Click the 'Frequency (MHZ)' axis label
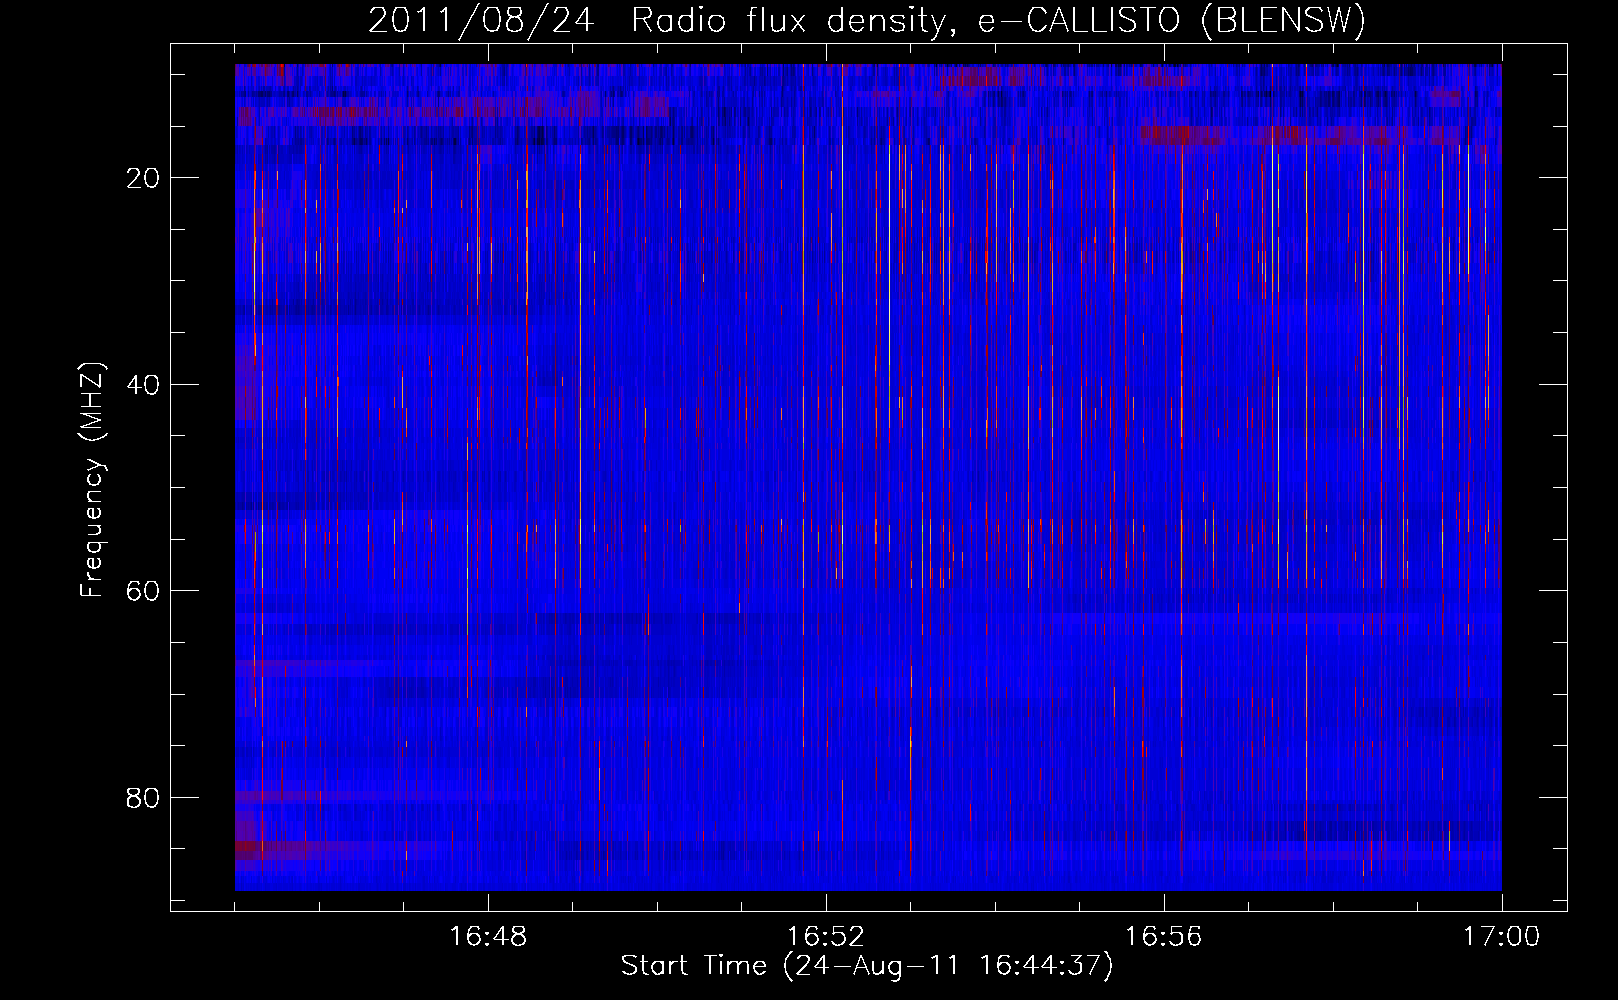Screen dimensions: 1618x1000 (92, 481)
